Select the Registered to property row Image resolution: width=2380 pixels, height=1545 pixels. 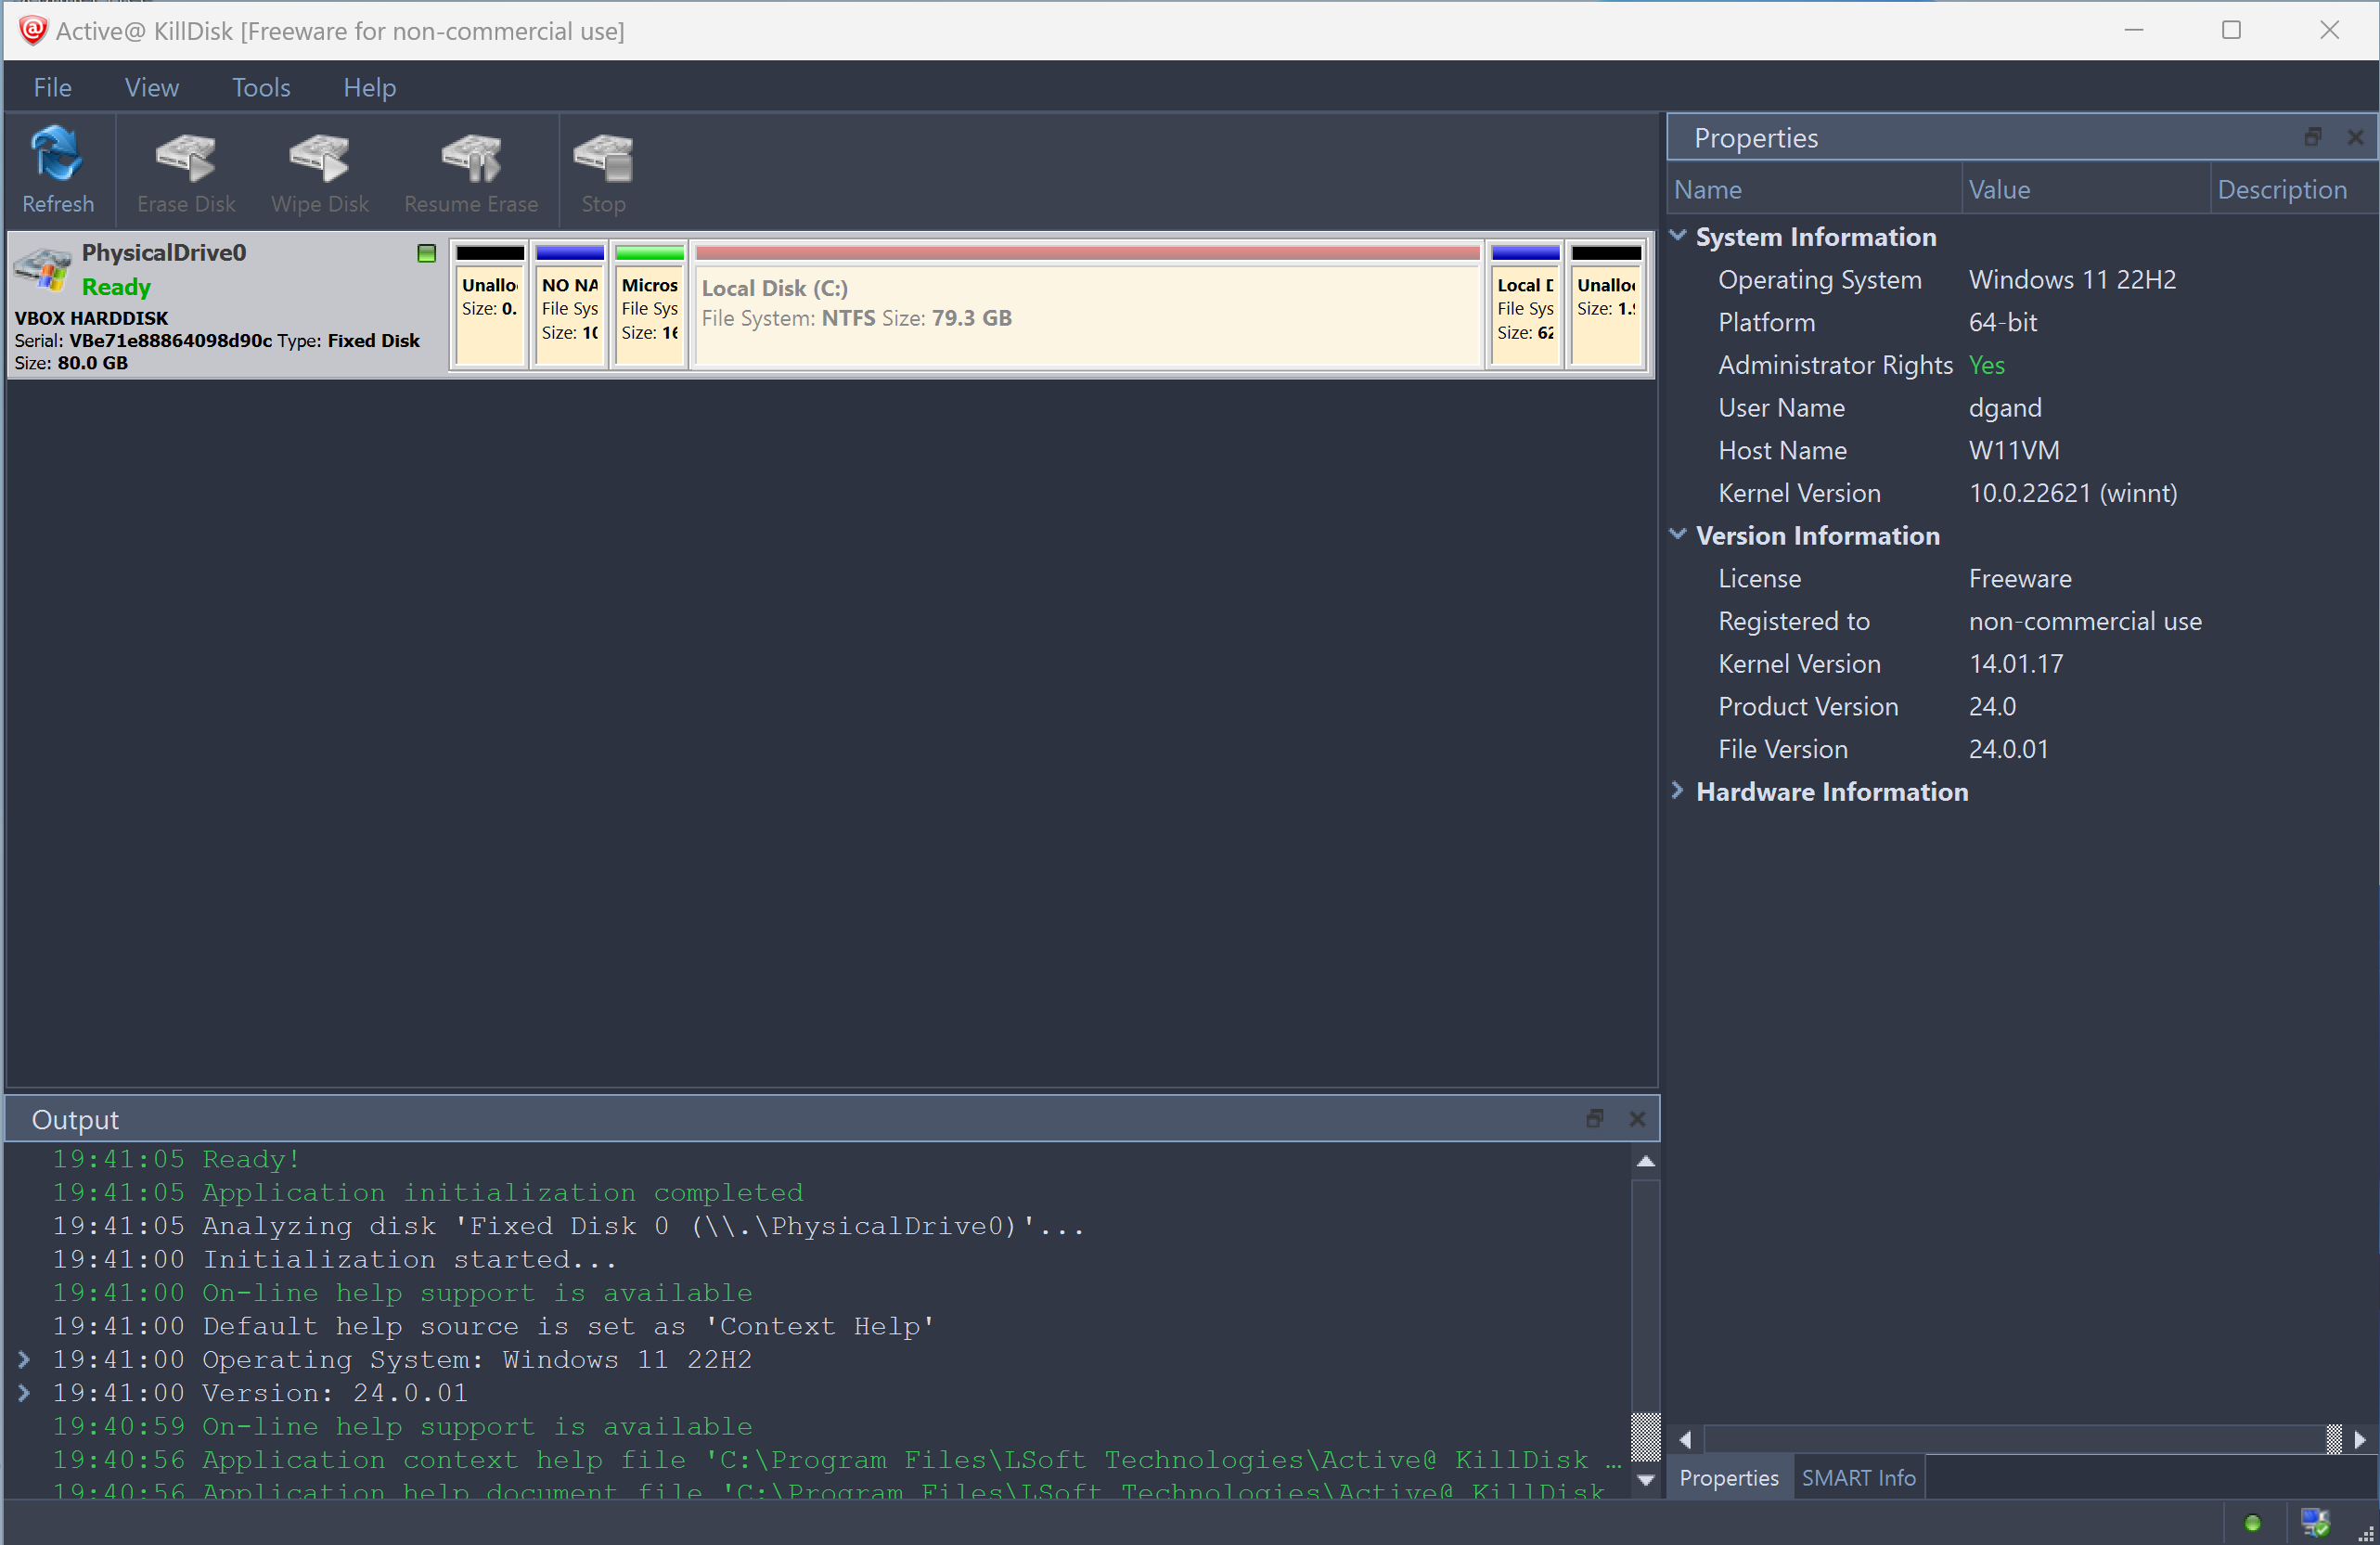coord(2022,621)
